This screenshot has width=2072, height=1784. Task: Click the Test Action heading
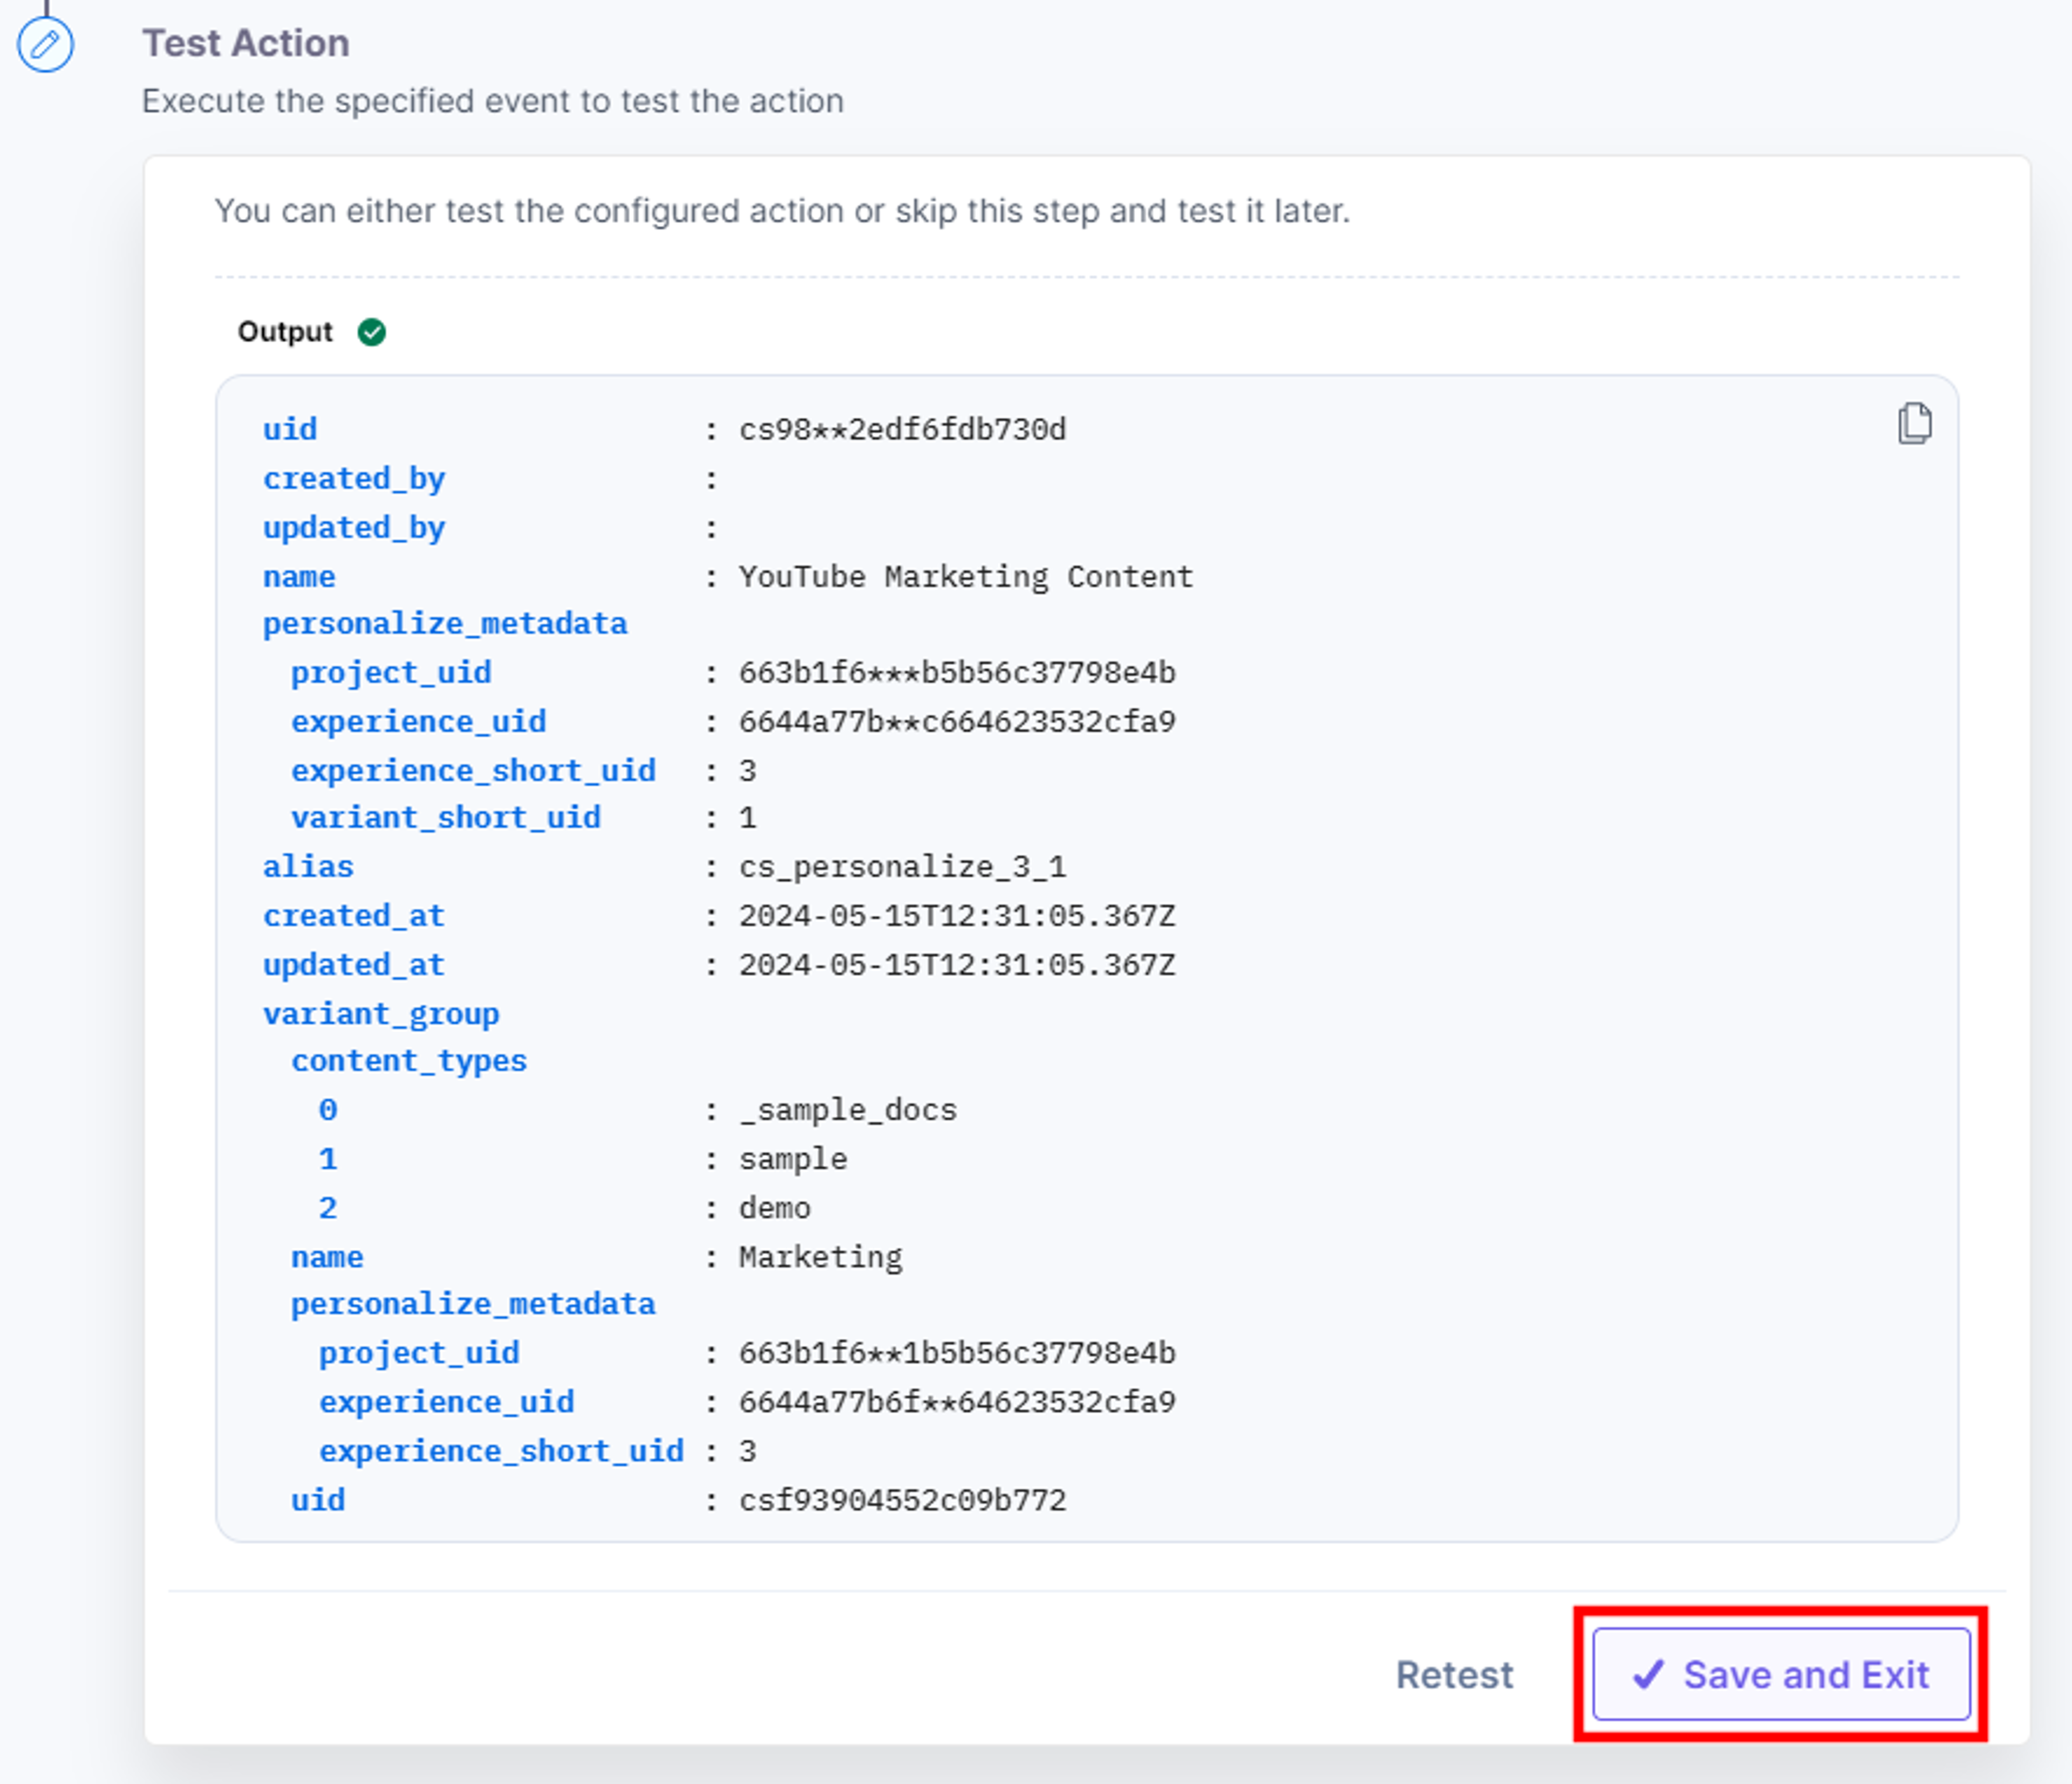(246, 43)
